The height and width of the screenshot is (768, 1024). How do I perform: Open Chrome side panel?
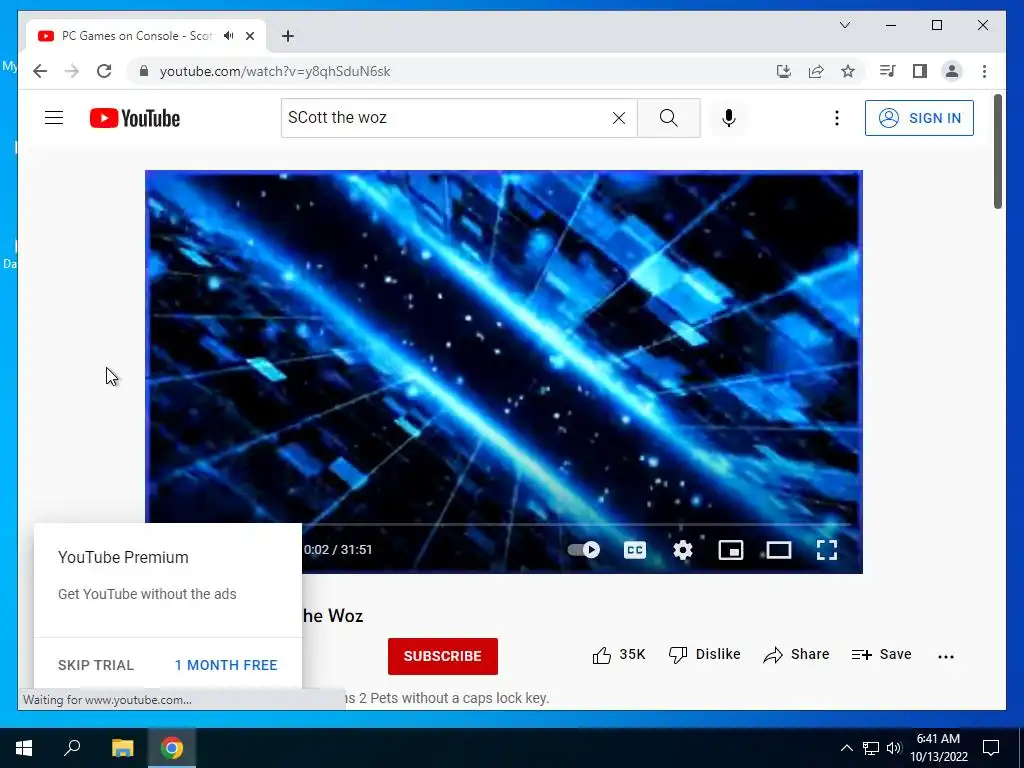coord(920,71)
